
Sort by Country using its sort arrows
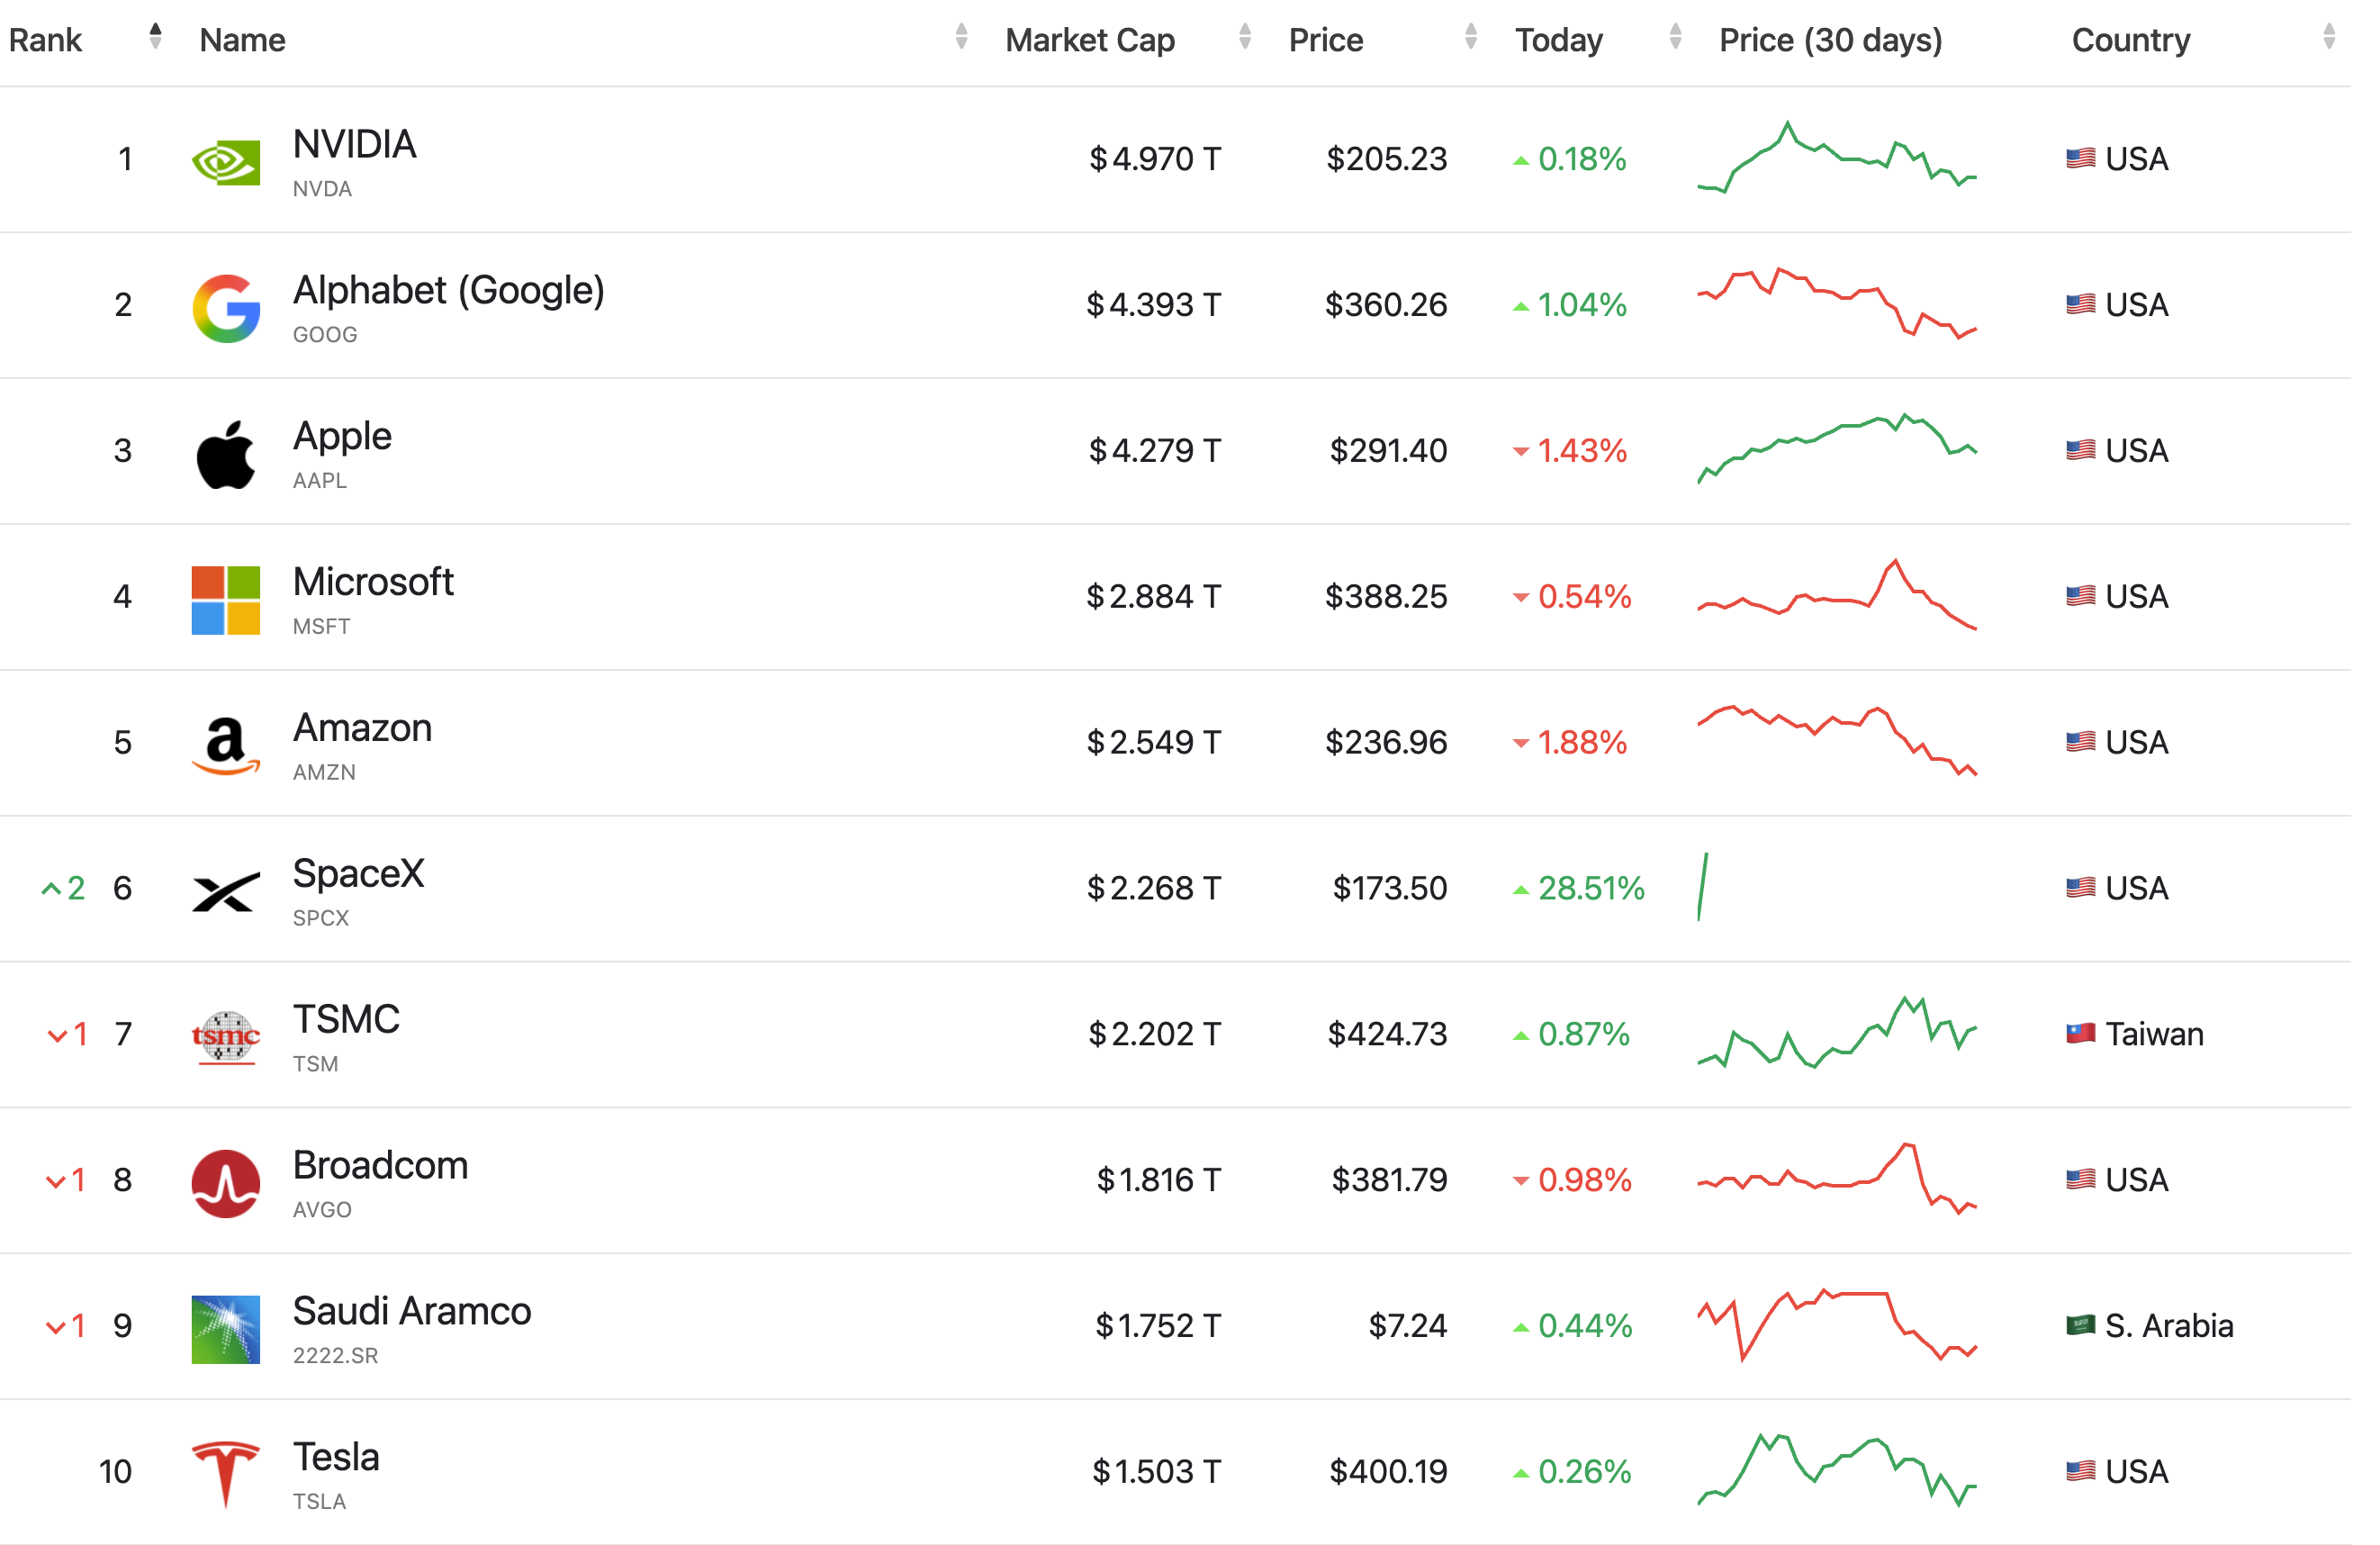2329,36
